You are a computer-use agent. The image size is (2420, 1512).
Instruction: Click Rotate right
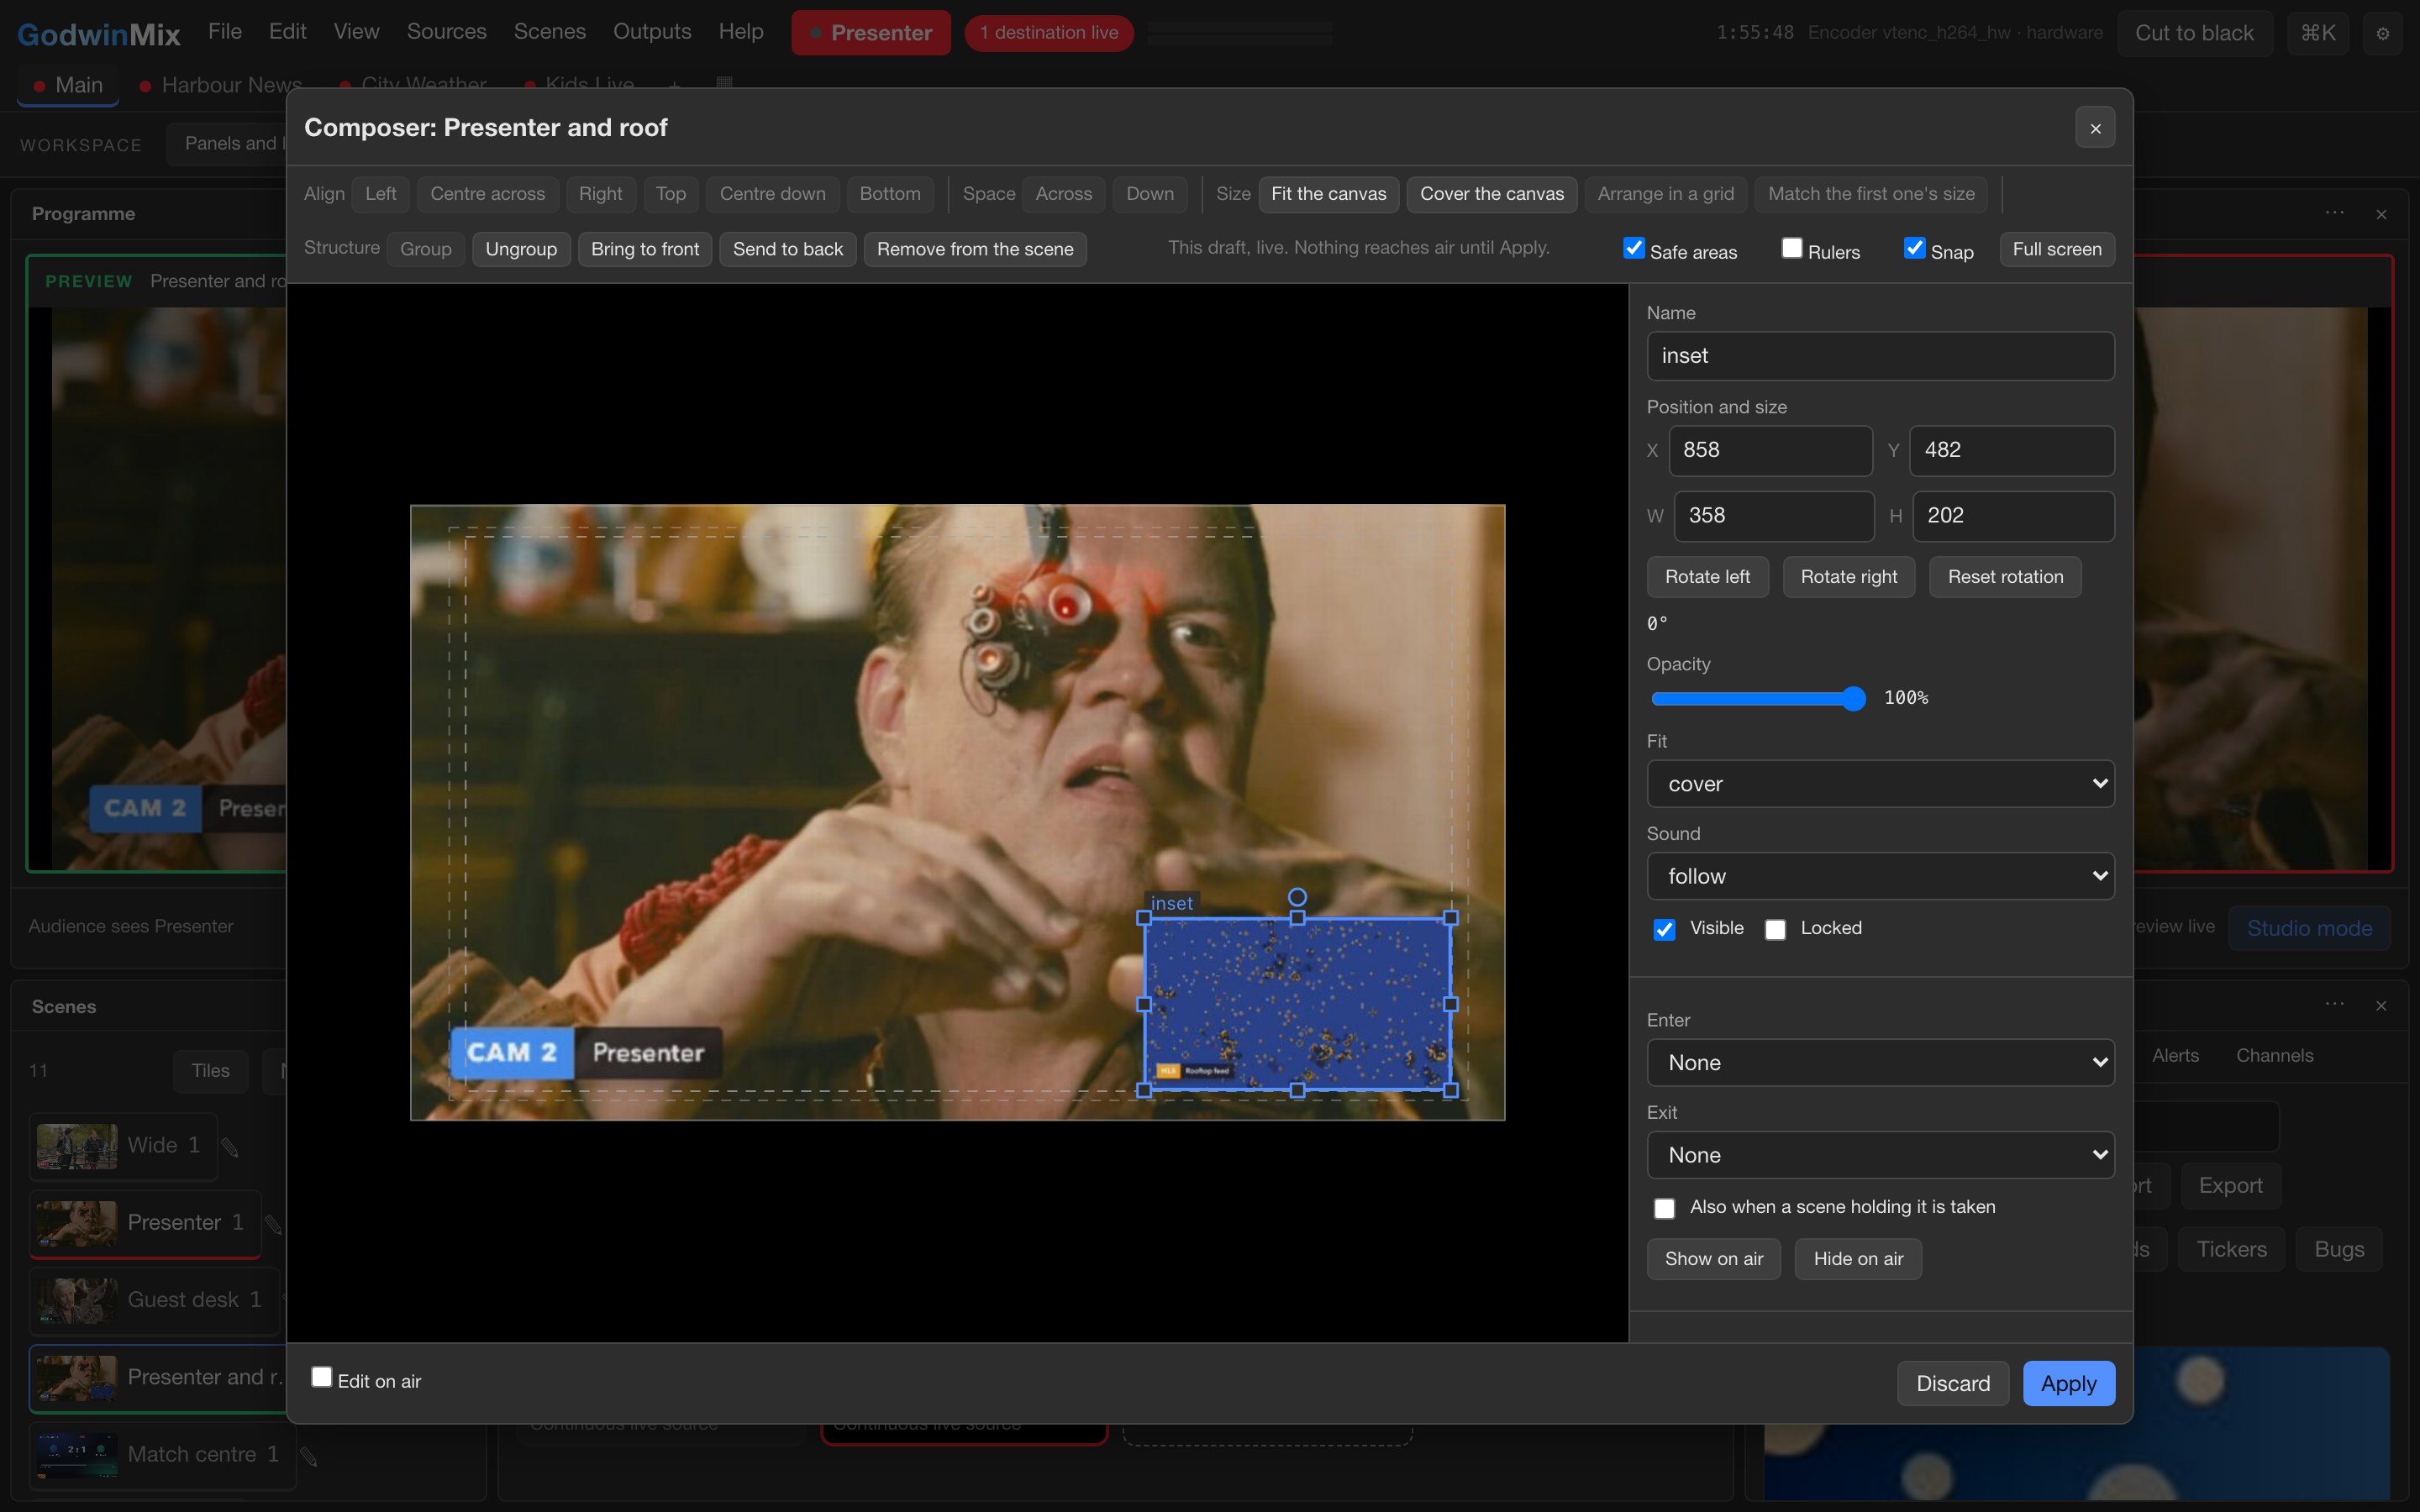coord(1848,577)
